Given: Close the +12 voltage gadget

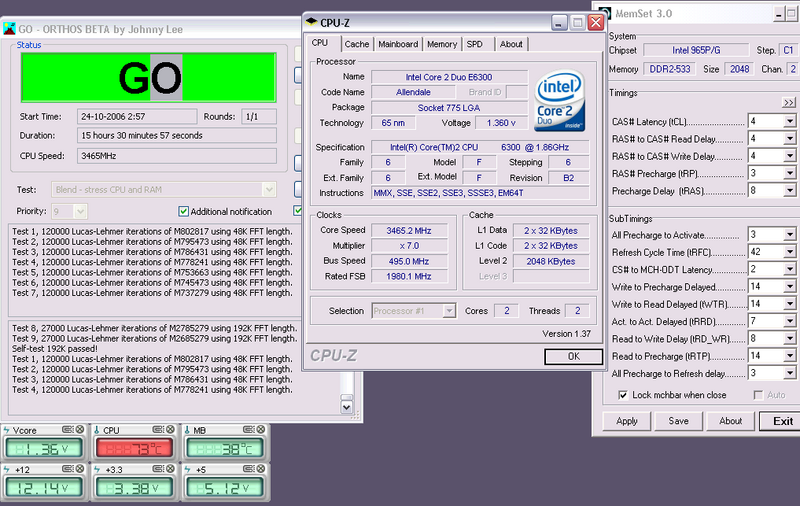Looking at the screenshot, I should pyautogui.click(x=80, y=468).
